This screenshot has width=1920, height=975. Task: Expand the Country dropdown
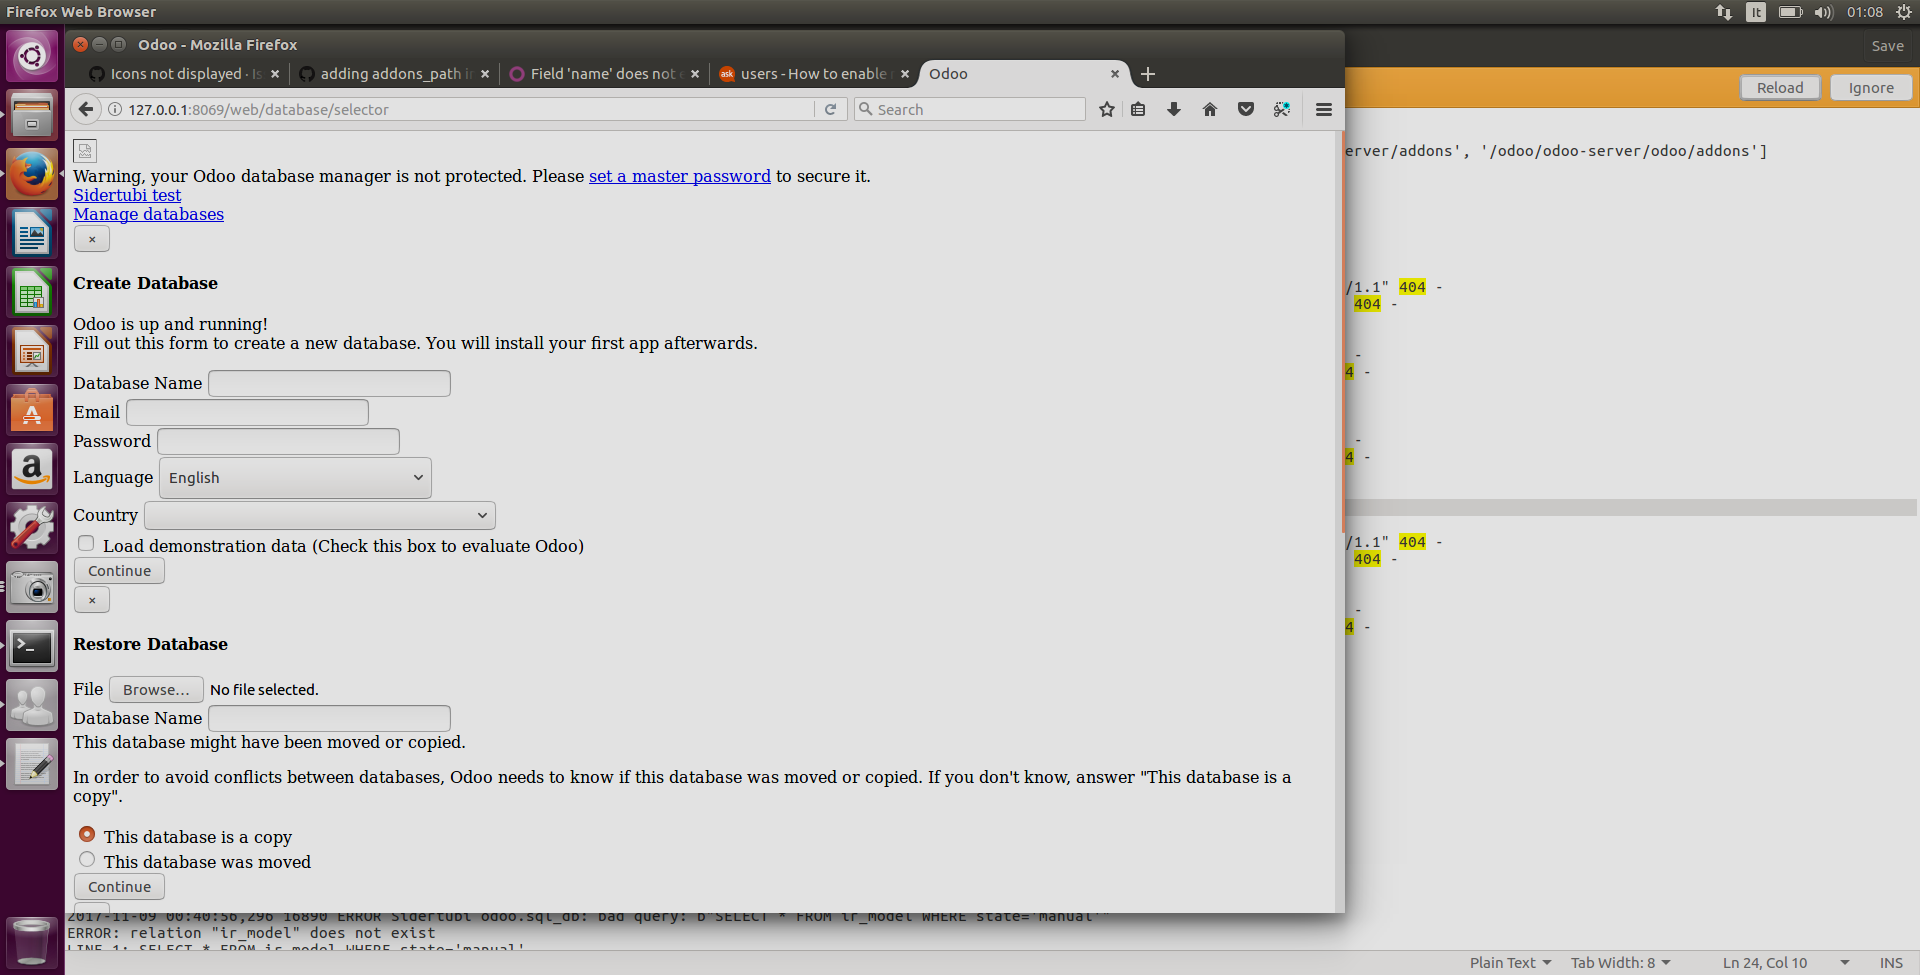(x=319, y=515)
